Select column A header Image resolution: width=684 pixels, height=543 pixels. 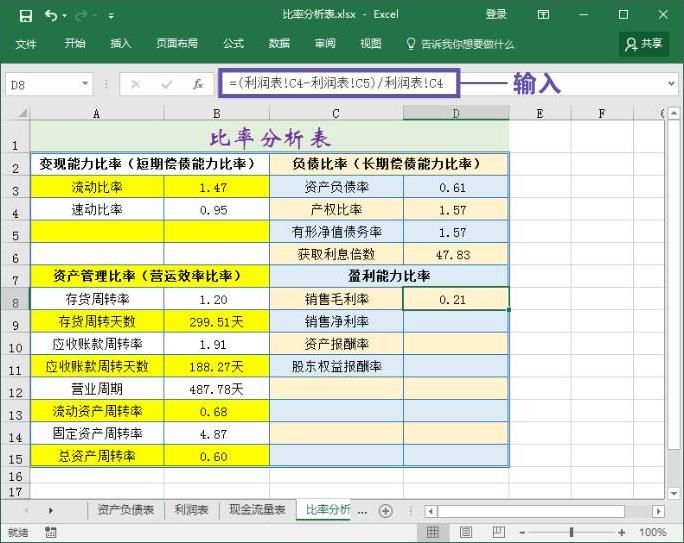tap(96, 113)
